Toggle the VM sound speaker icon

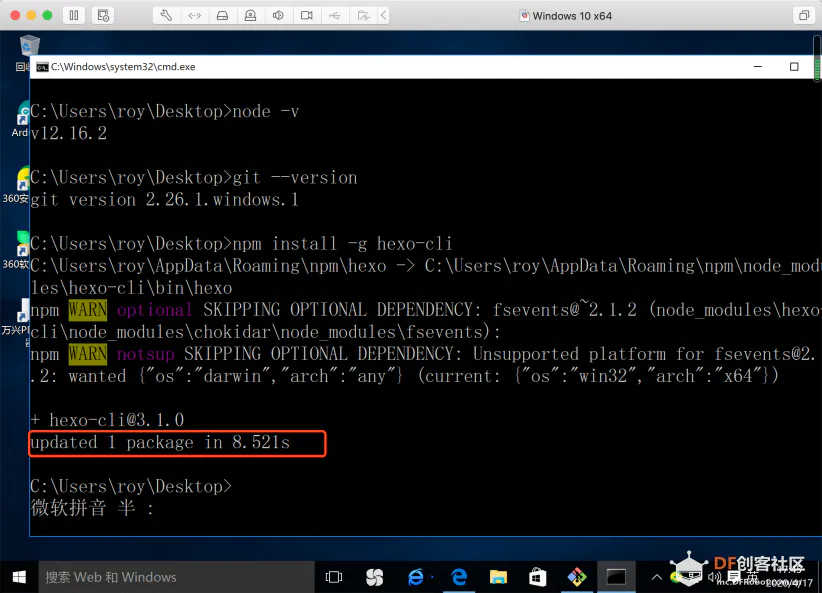click(x=278, y=15)
